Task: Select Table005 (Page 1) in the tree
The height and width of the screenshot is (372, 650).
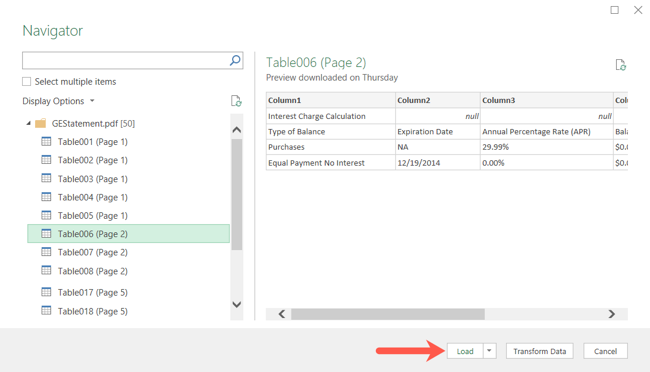Action: 92,216
